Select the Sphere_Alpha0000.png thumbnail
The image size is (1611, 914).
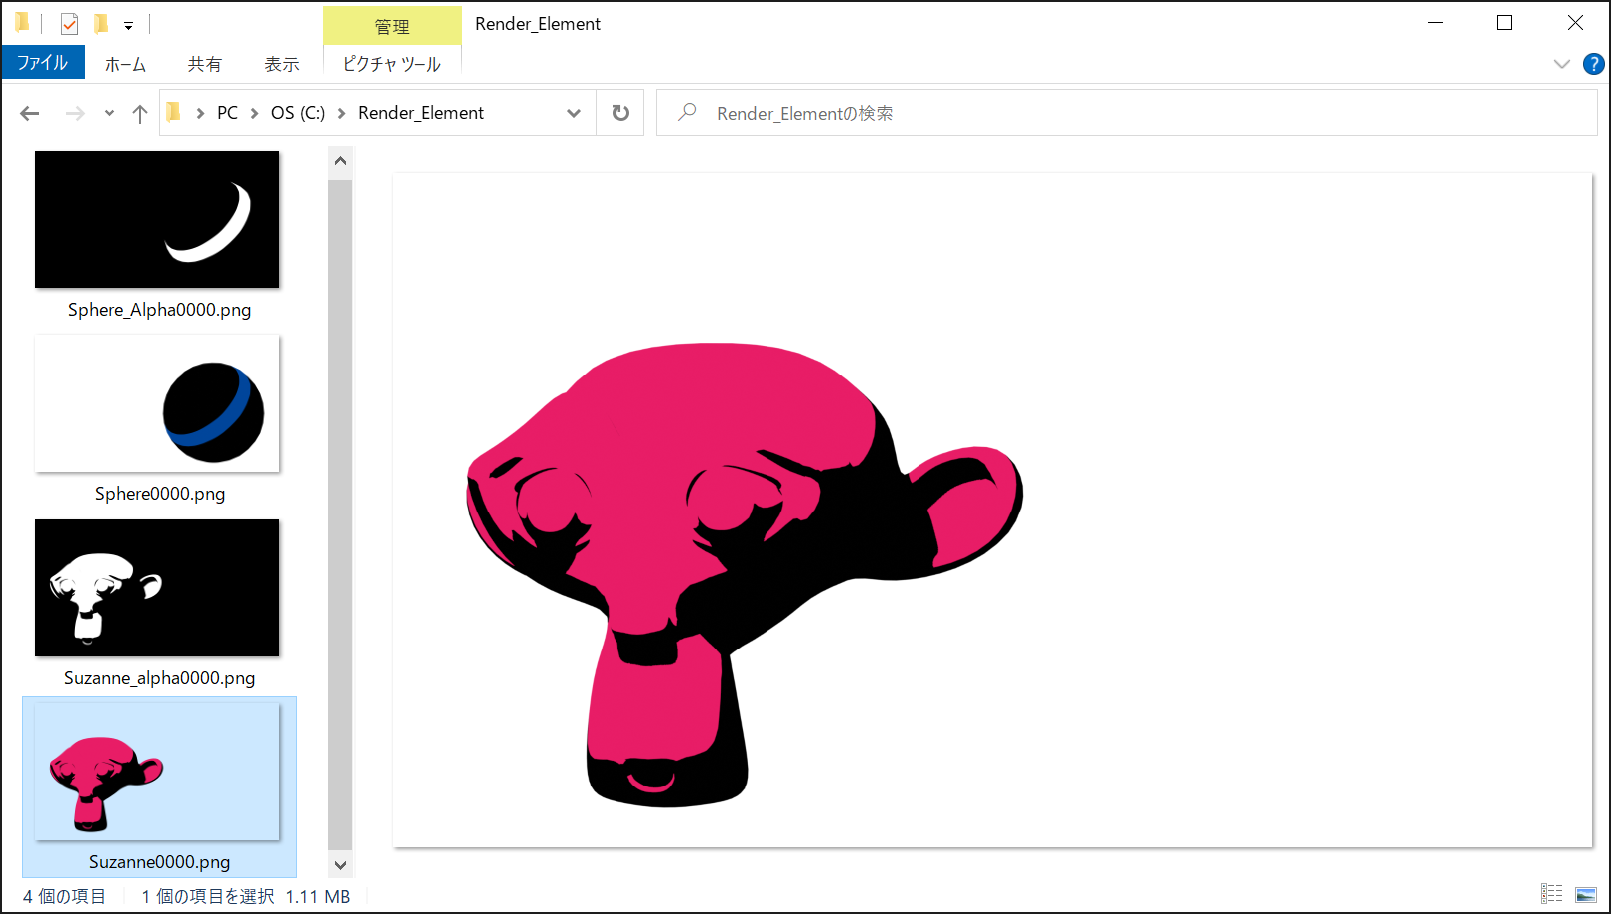click(x=157, y=219)
